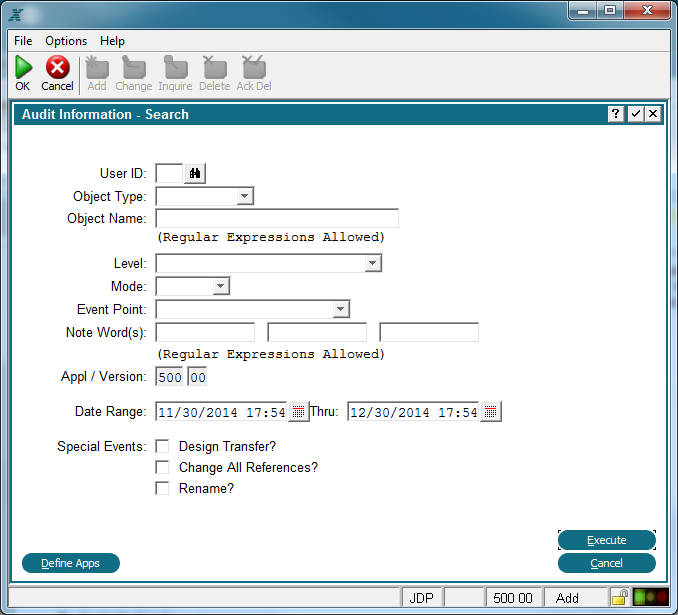Expand the Object Type dropdown
The image size is (678, 615).
(x=245, y=196)
